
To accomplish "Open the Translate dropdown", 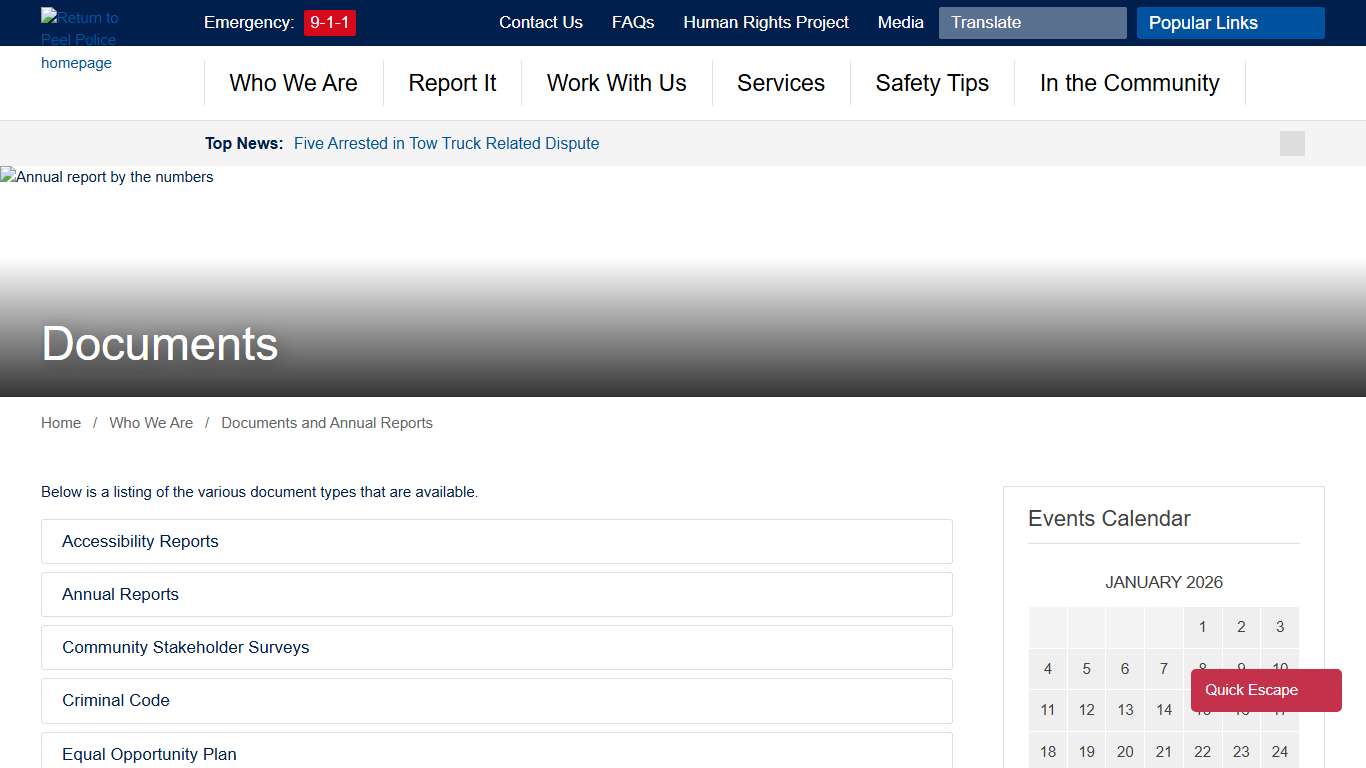I will pos(1032,23).
